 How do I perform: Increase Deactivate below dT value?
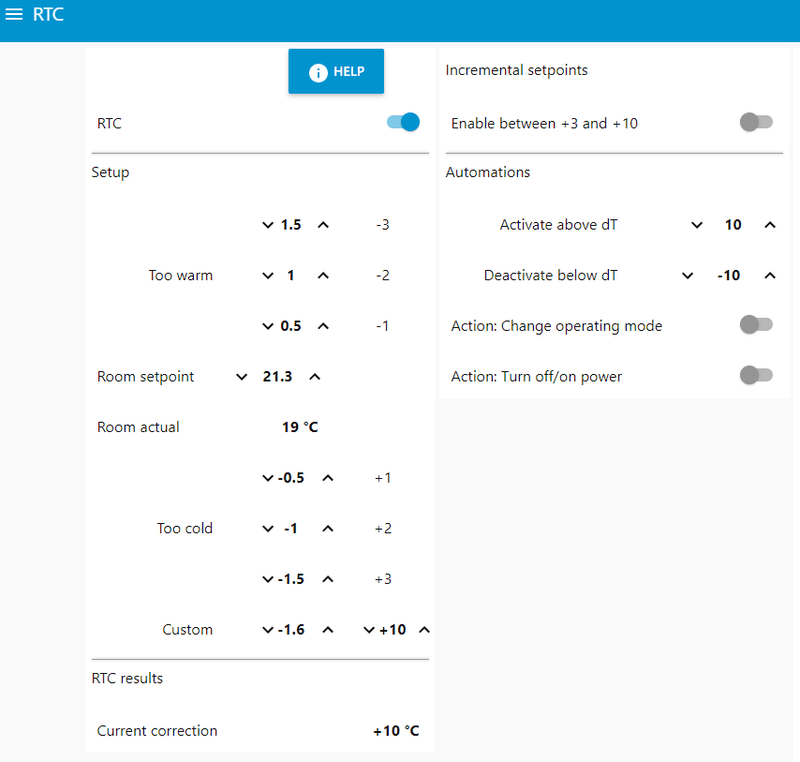770,275
